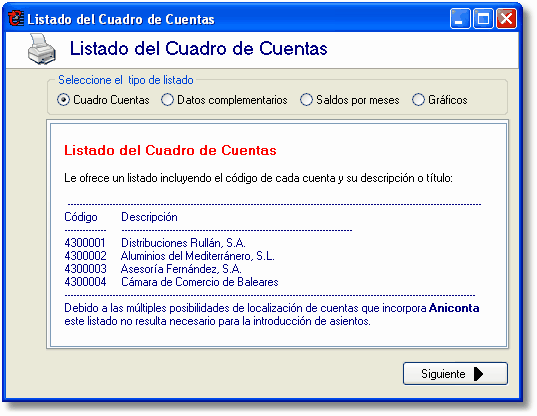Click the Siguiente button
The height and width of the screenshot is (416, 537).
pos(455,374)
